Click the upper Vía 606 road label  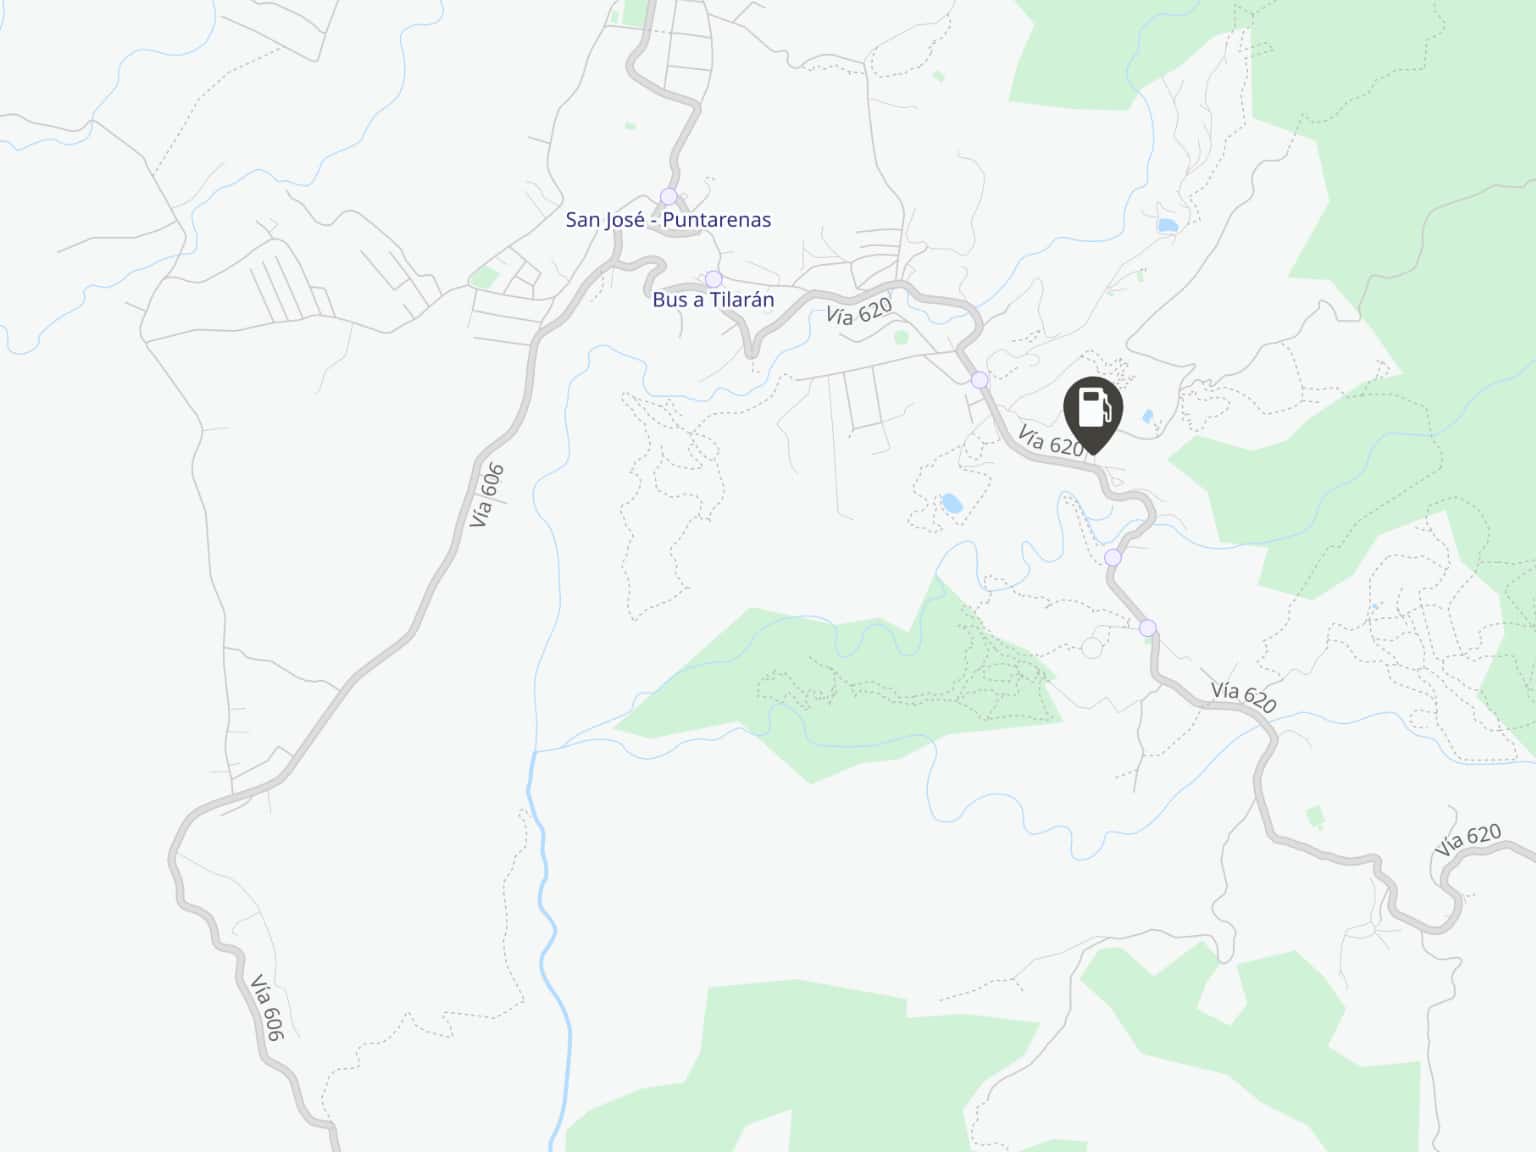click(487, 495)
